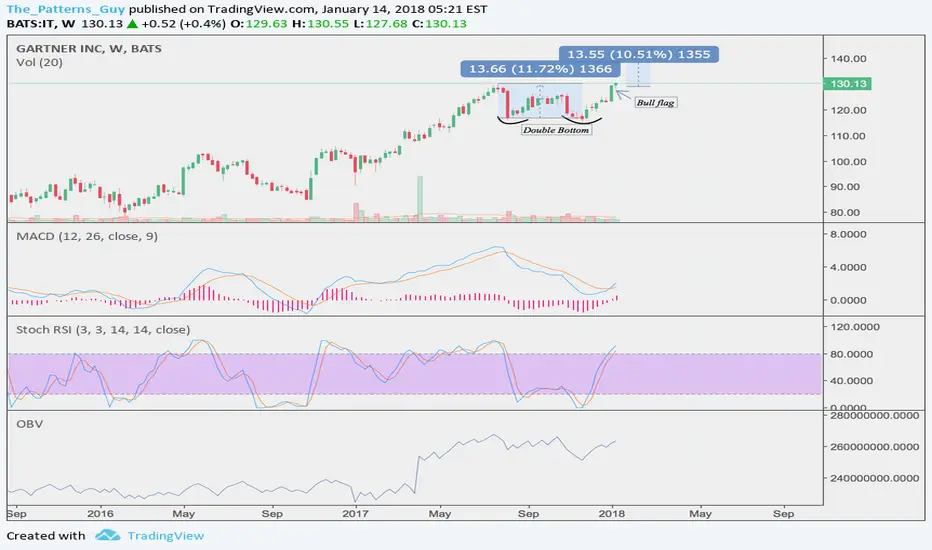Click the blue Bull flag arrow marker

622,94
